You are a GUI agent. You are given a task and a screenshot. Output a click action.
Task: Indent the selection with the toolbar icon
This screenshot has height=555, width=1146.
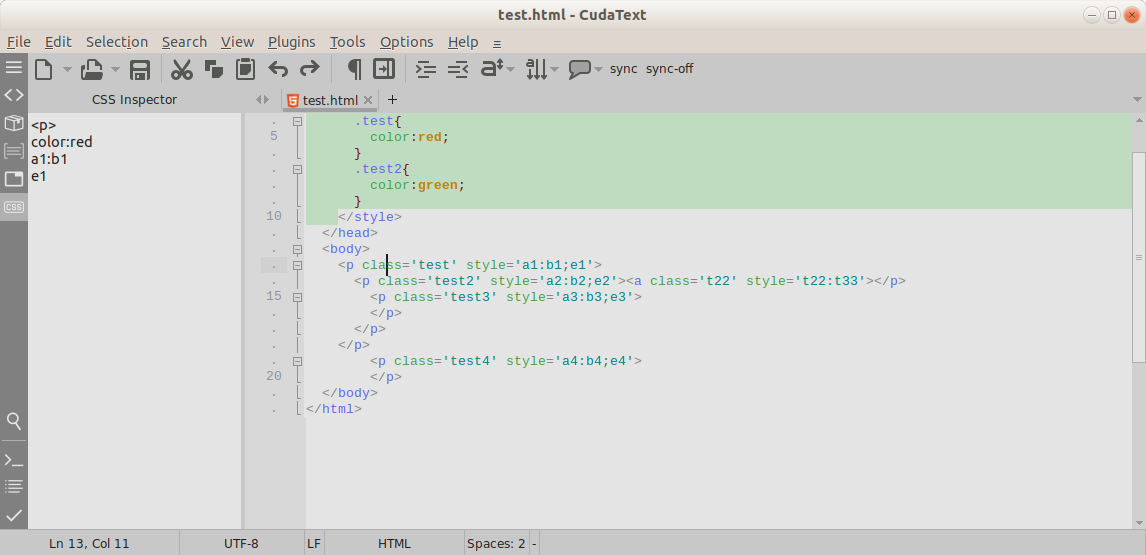tap(426, 69)
